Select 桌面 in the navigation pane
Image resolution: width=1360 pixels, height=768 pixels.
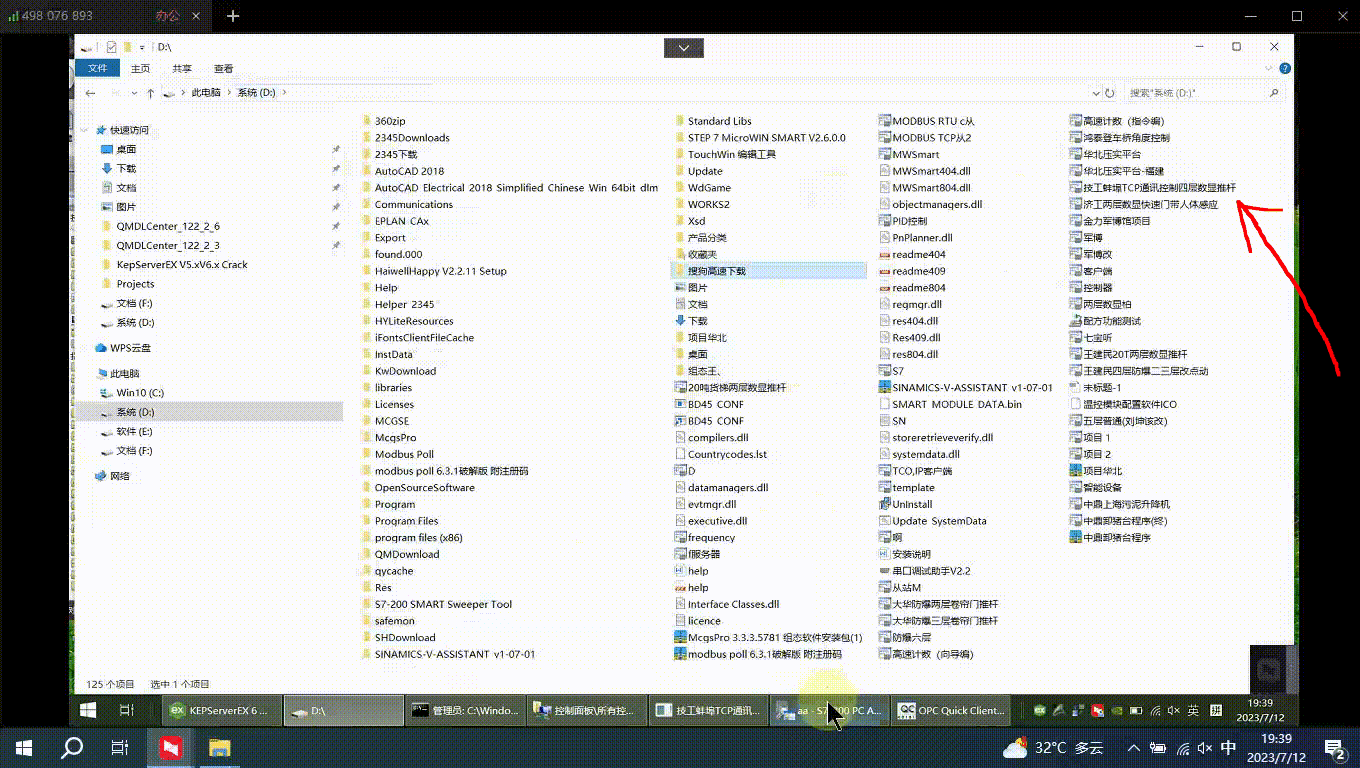tap(126, 149)
